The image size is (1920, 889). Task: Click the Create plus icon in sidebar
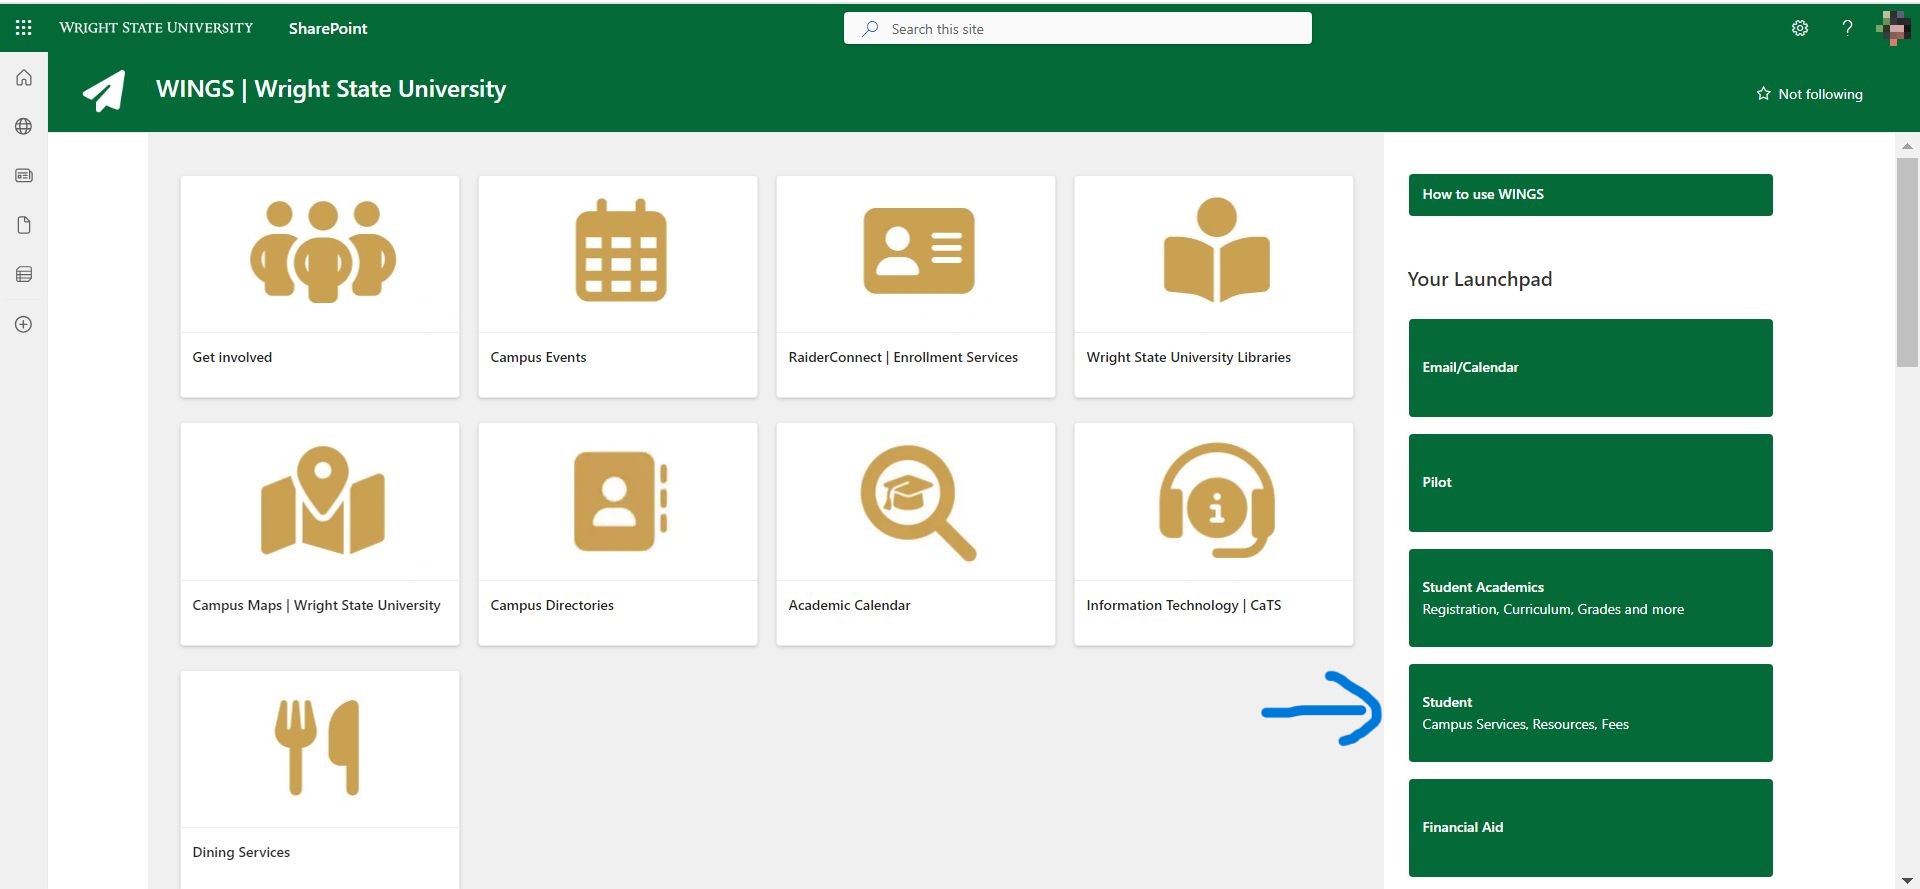24,325
